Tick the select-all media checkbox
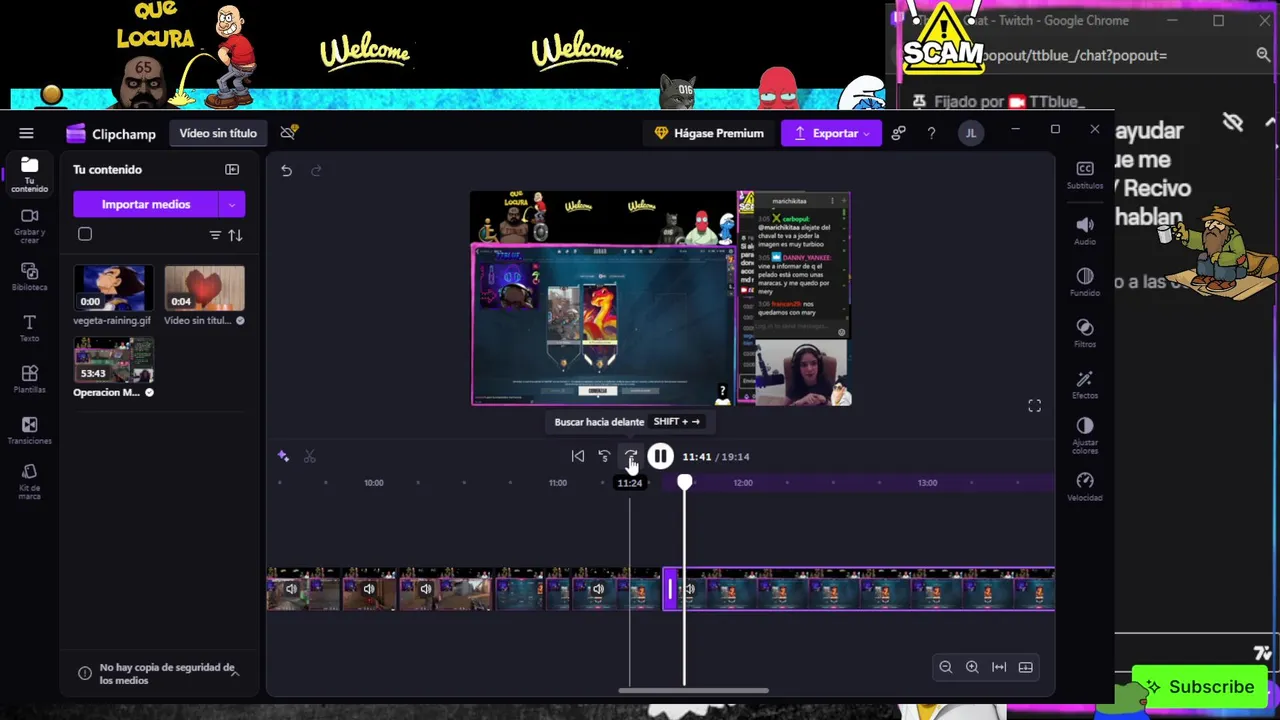 pos(85,234)
